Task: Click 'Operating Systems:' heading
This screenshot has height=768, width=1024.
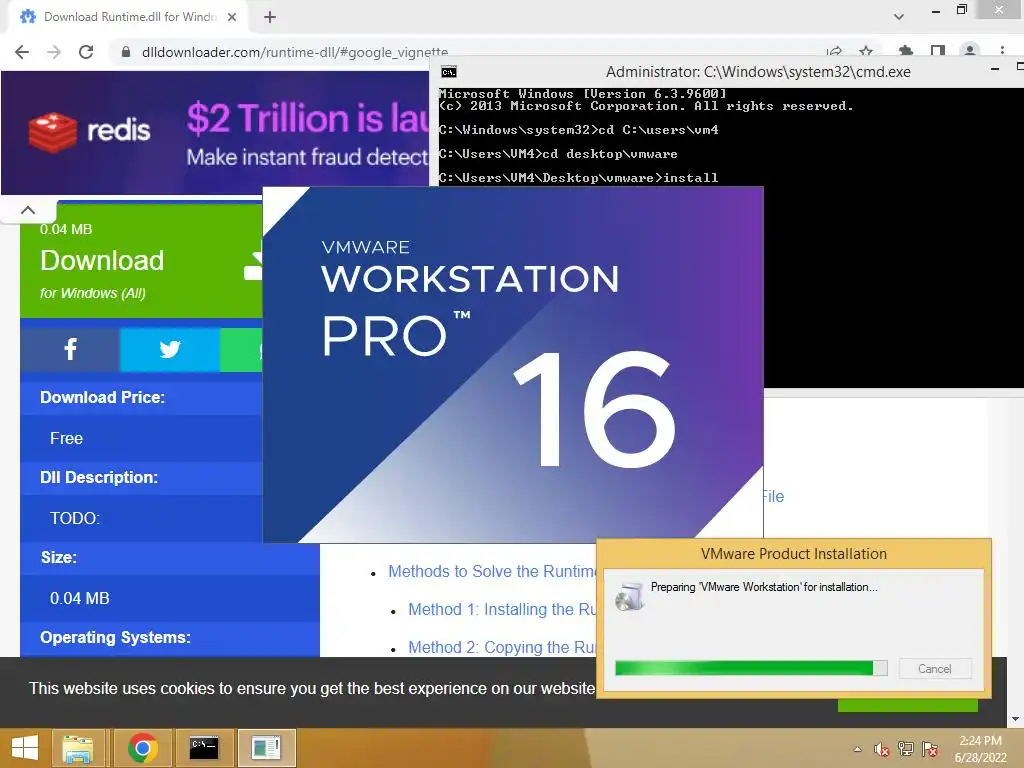Action: coord(116,637)
